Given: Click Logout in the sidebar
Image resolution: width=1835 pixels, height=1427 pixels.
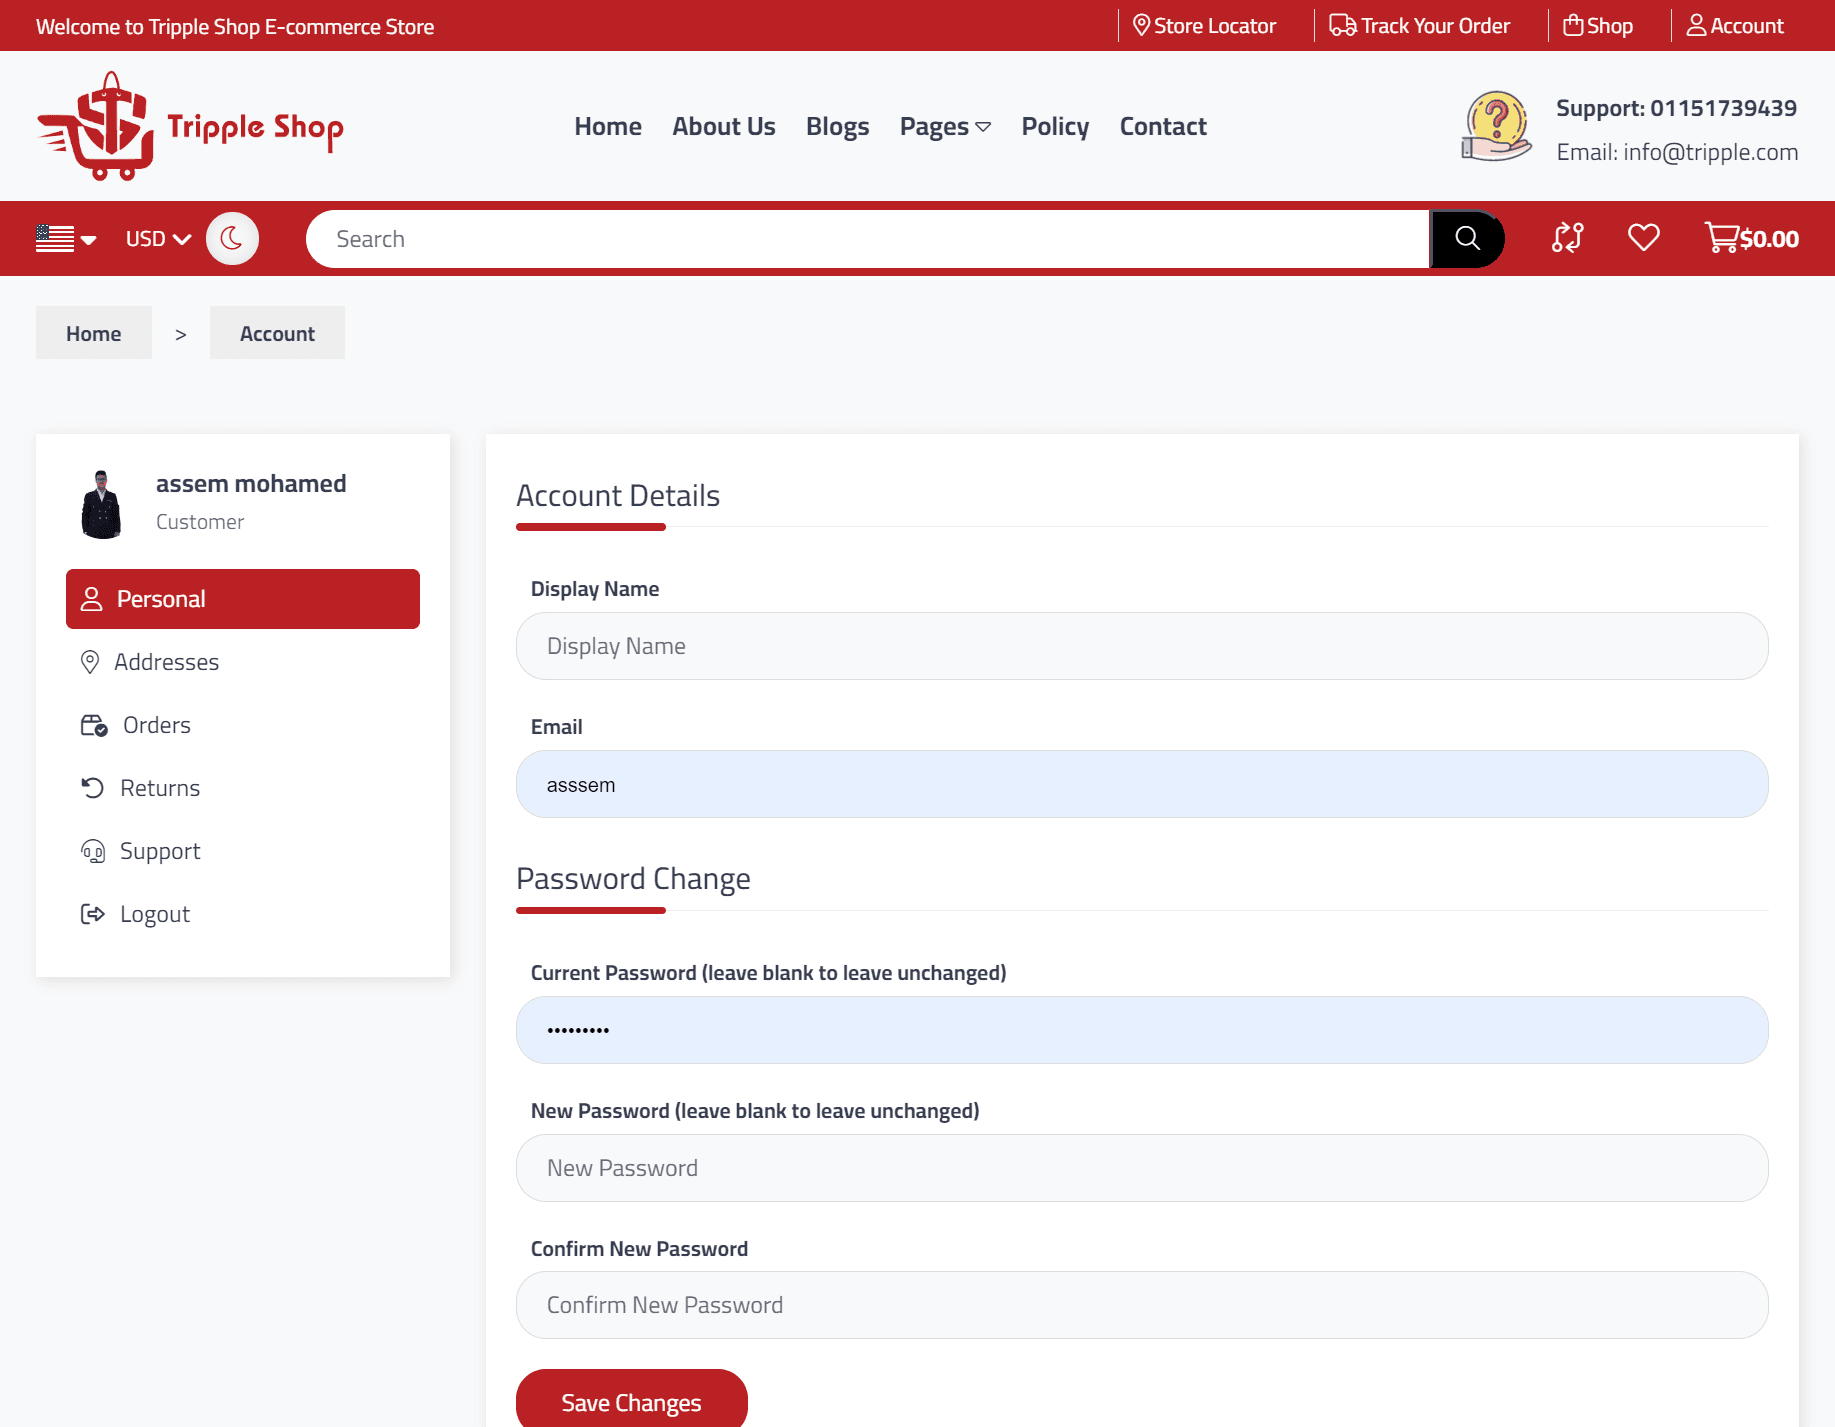Looking at the screenshot, I should point(154,914).
